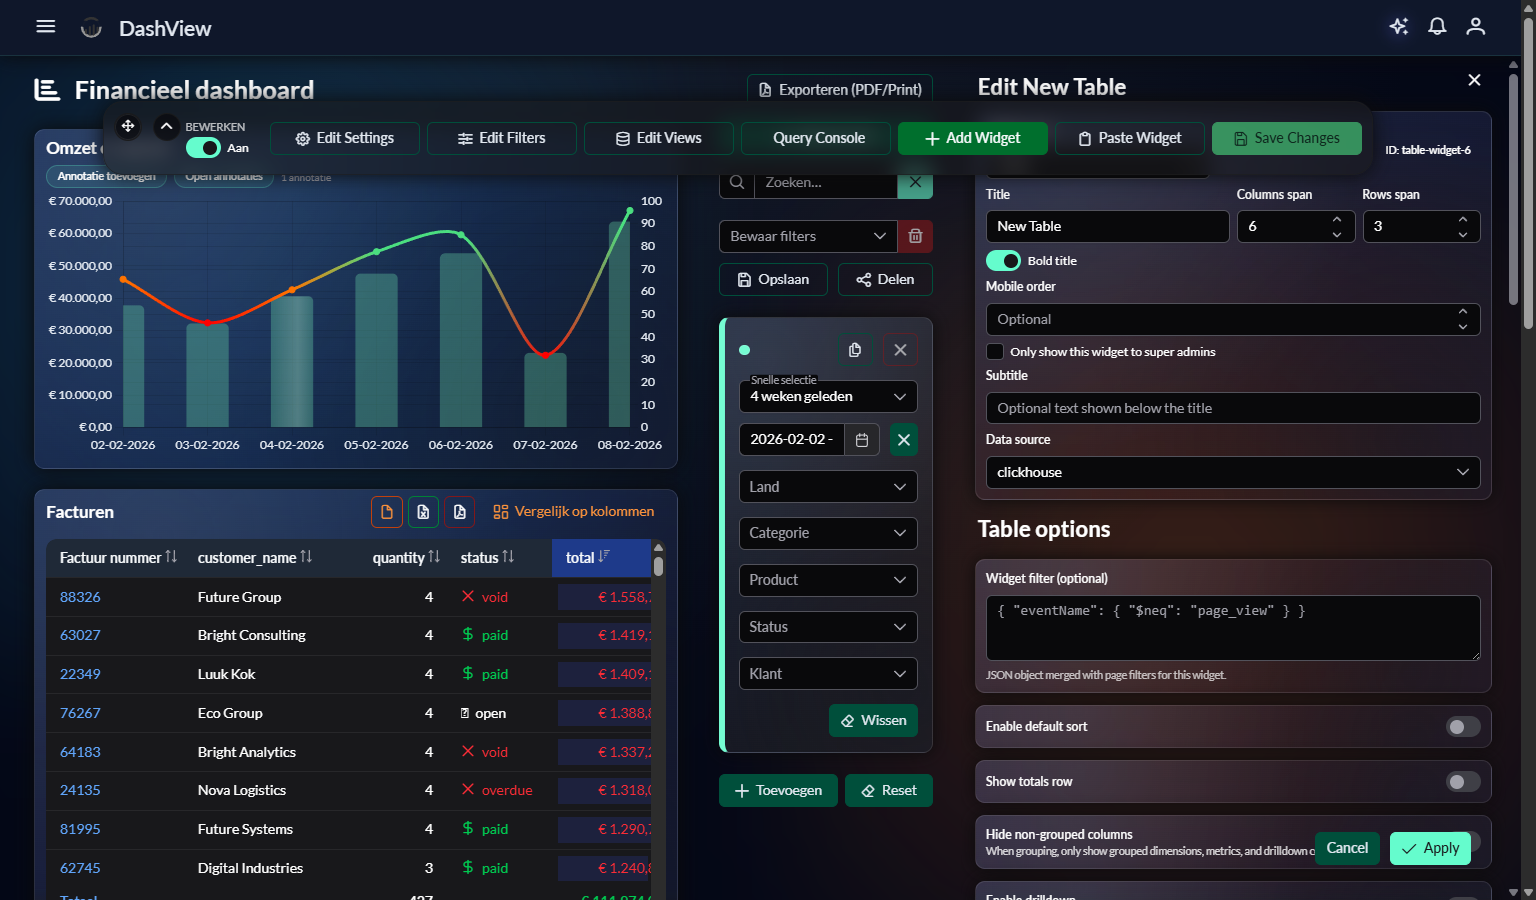Expand the Klant filter dropdown
The height and width of the screenshot is (900, 1536).
pyautogui.click(x=827, y=673)
